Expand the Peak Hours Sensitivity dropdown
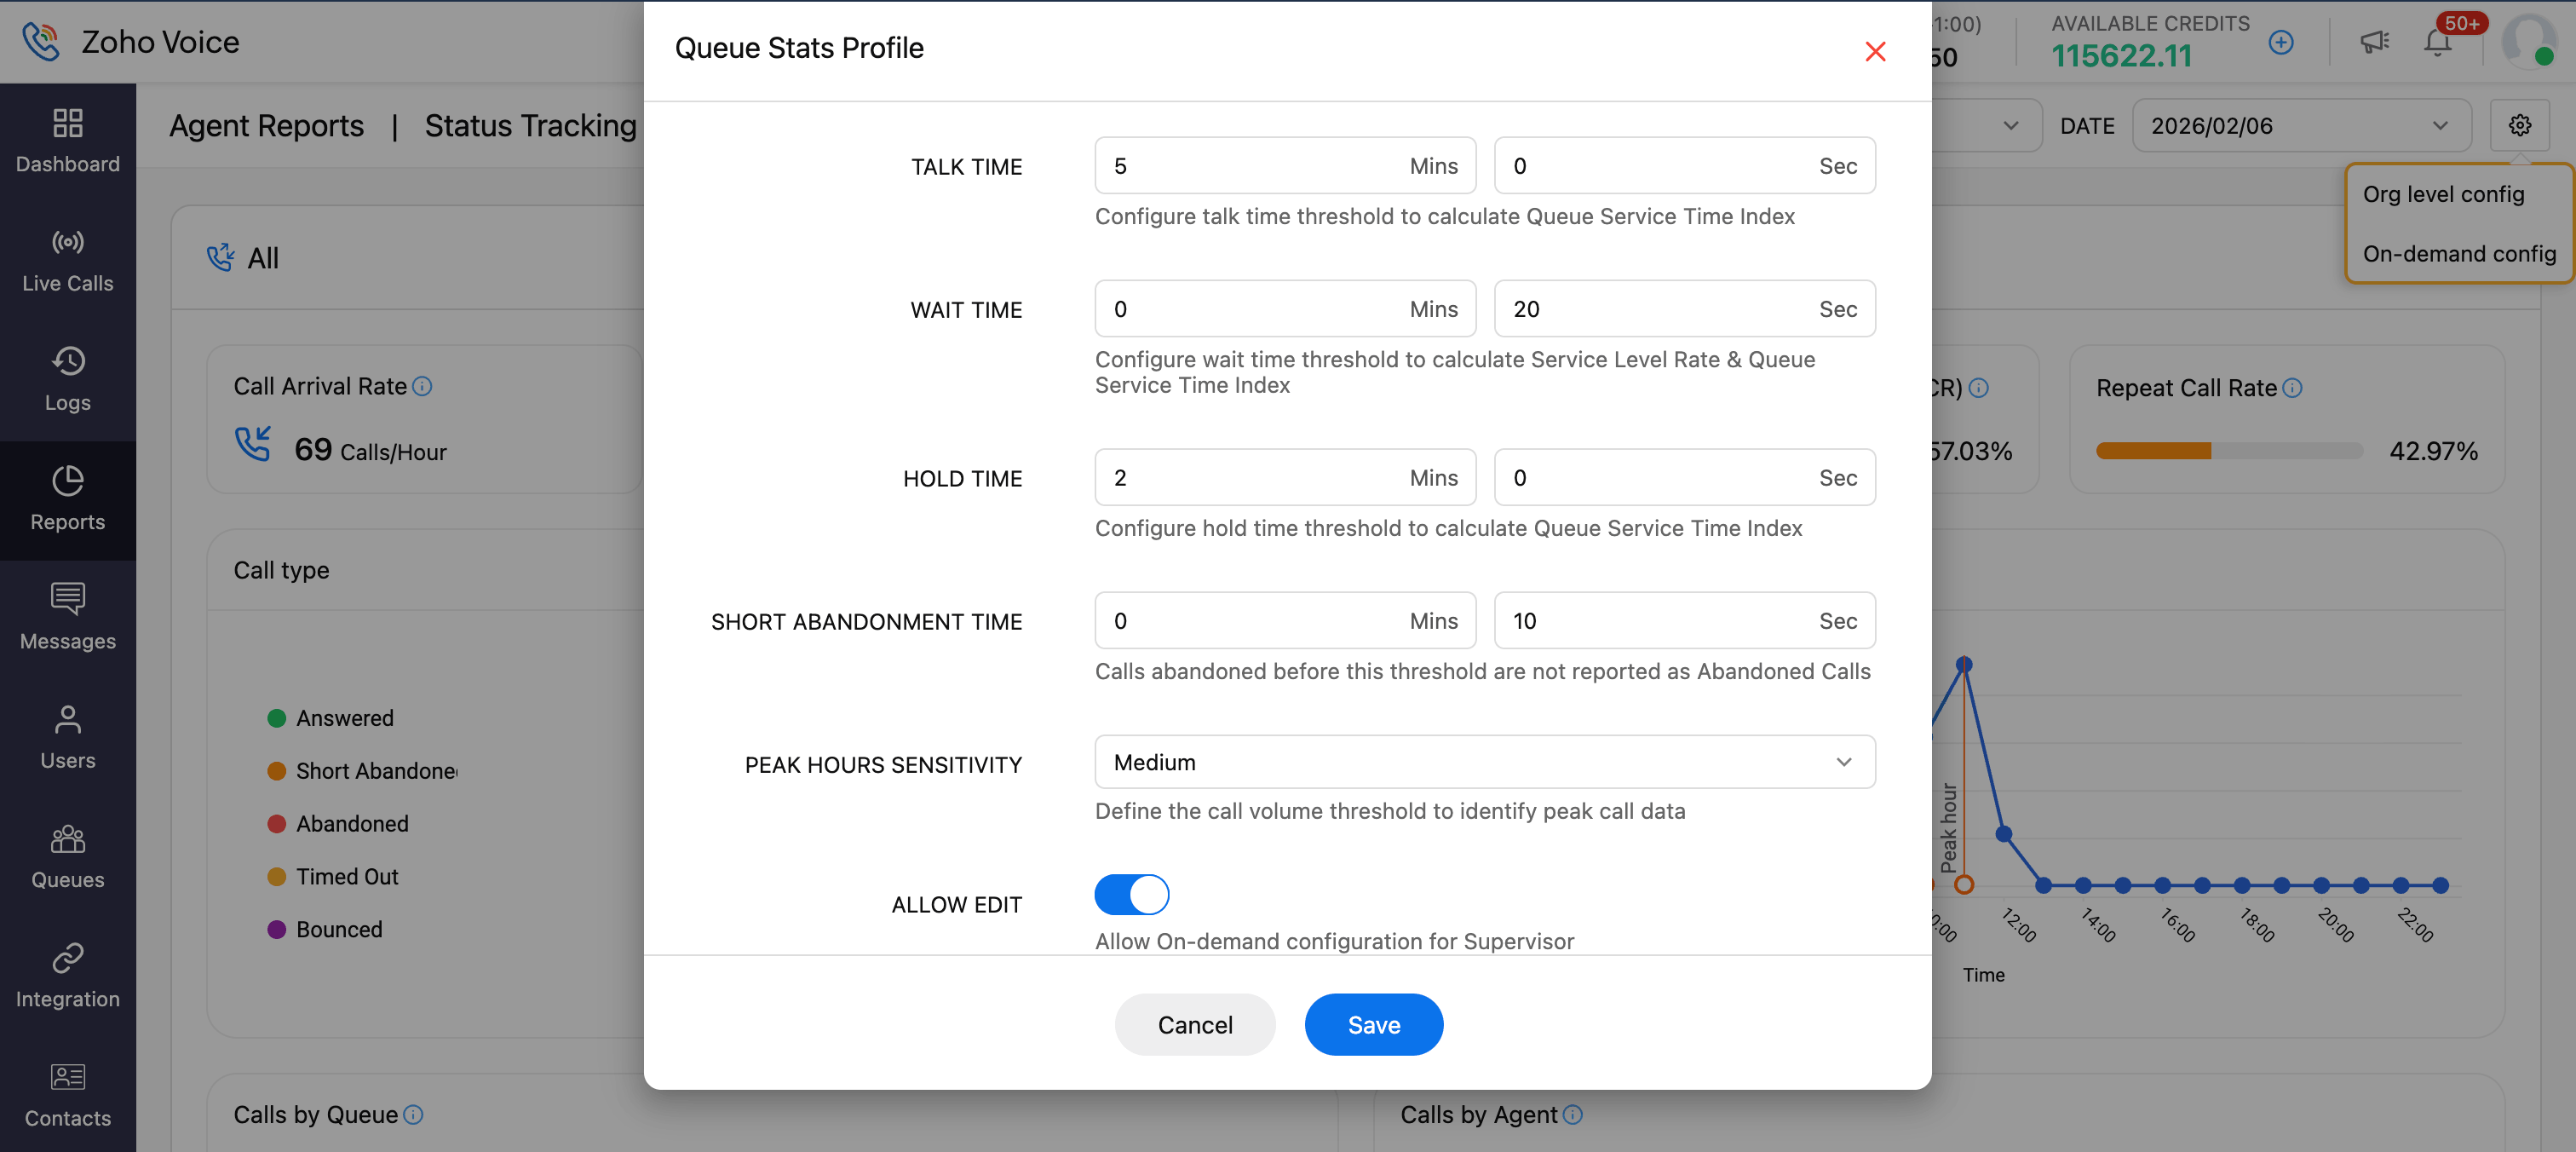2576x1152 pixels. click(1484, 762)
